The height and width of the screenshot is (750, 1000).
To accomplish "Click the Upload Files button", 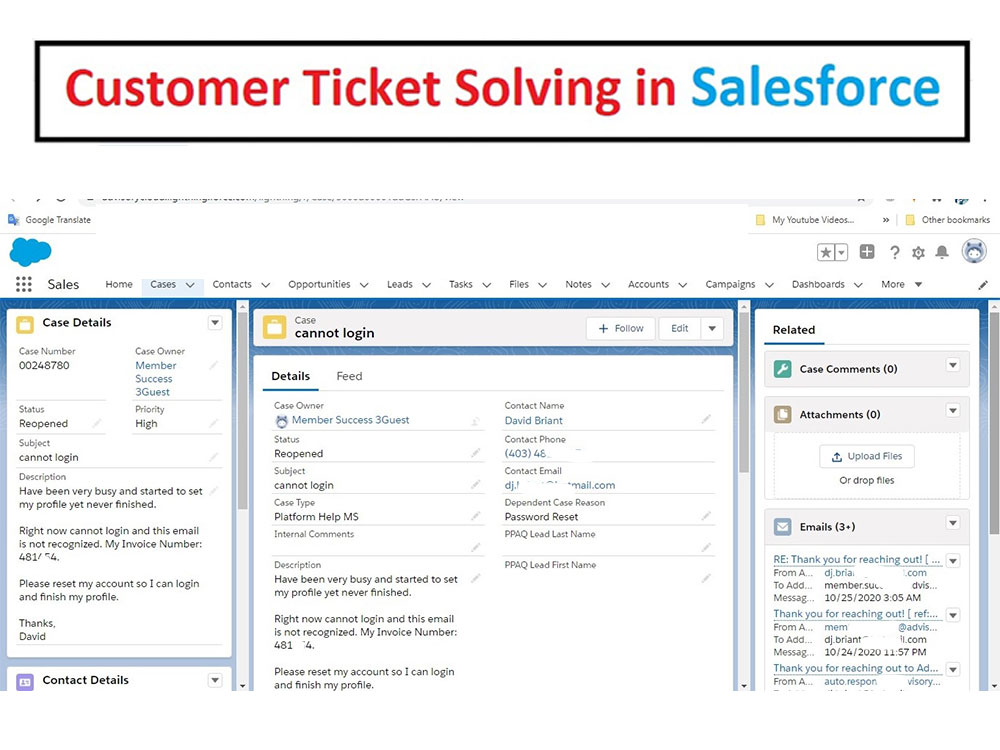I will coord(867,457).
